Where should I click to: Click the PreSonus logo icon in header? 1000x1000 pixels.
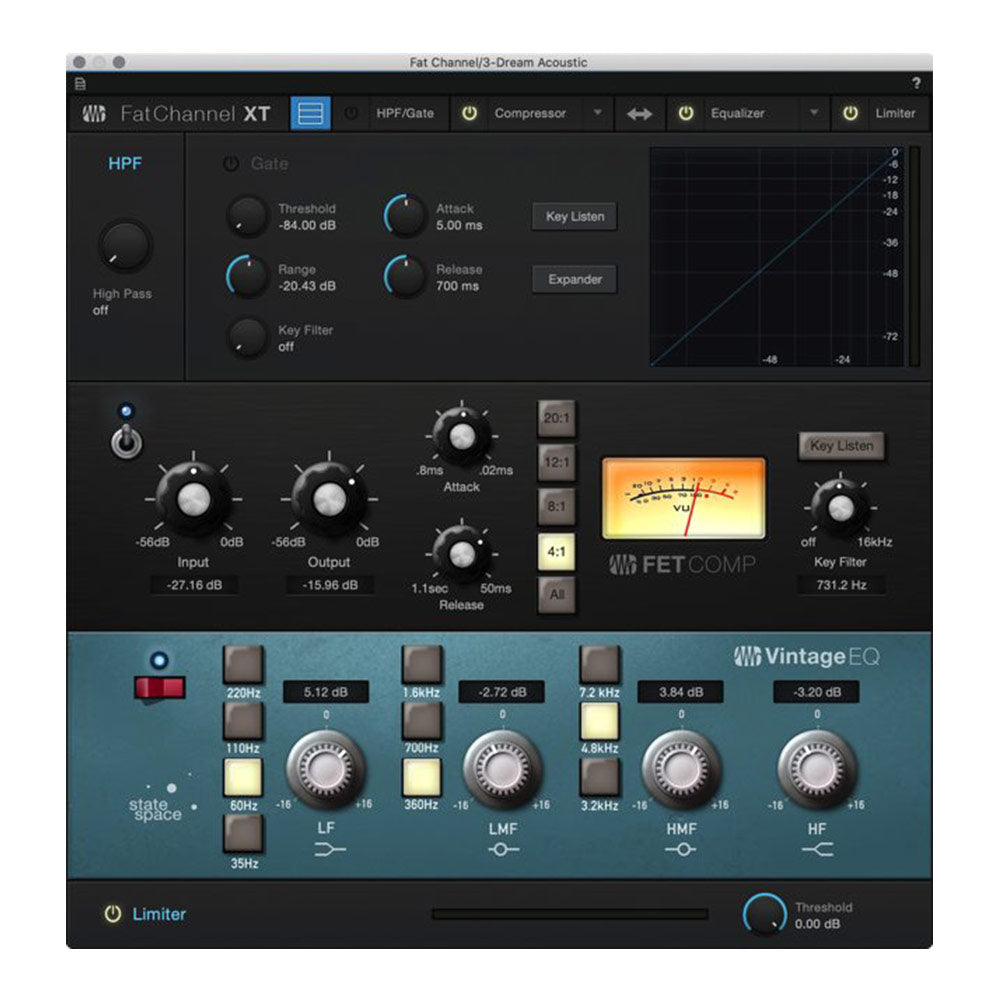coord(94,114)
